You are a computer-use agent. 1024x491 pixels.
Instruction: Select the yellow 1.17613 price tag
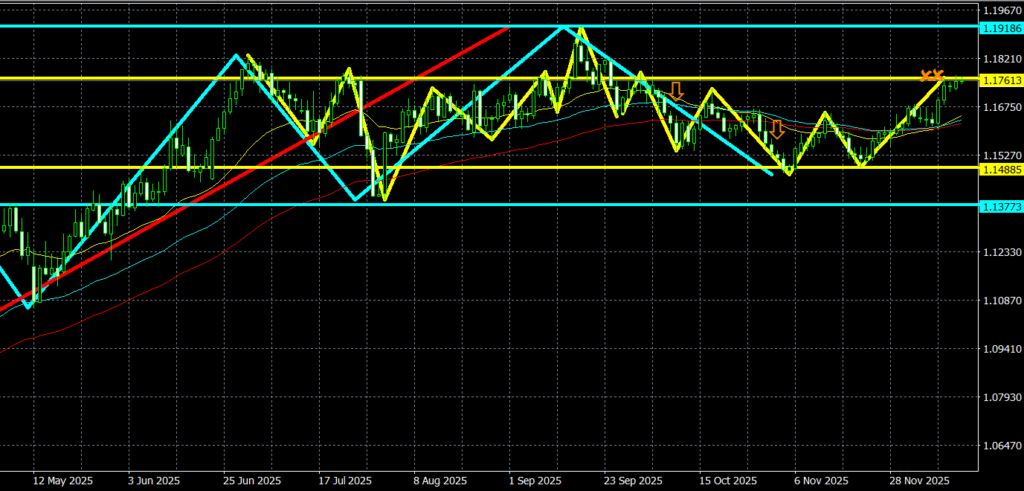pyautogui.click(x=1000, y=79)
